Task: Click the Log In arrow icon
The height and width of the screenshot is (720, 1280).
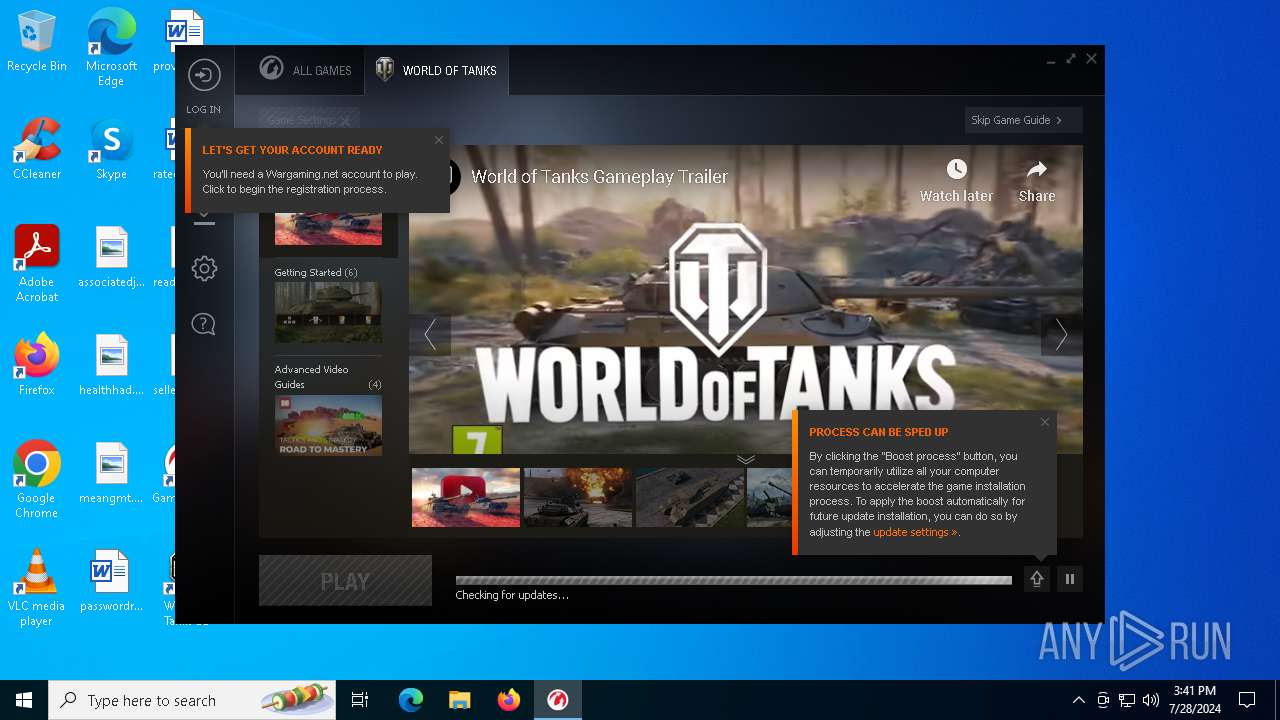Action: [204, 75]
